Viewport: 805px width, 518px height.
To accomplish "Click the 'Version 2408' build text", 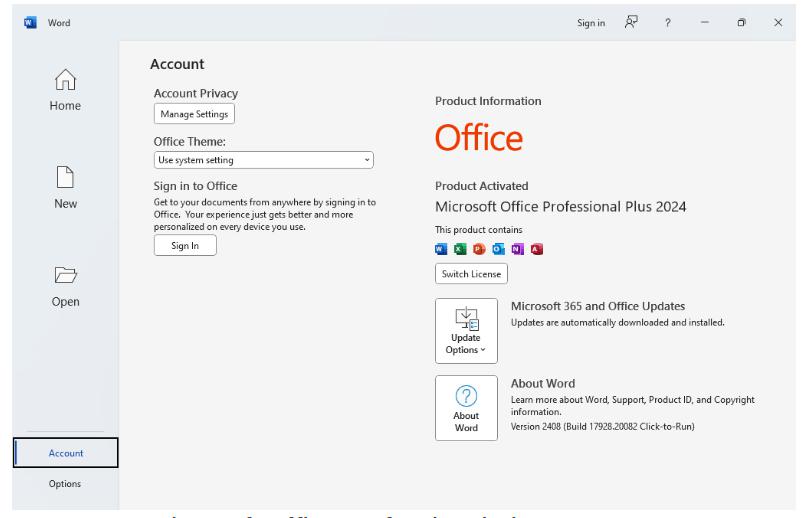I will coord(602,427).
